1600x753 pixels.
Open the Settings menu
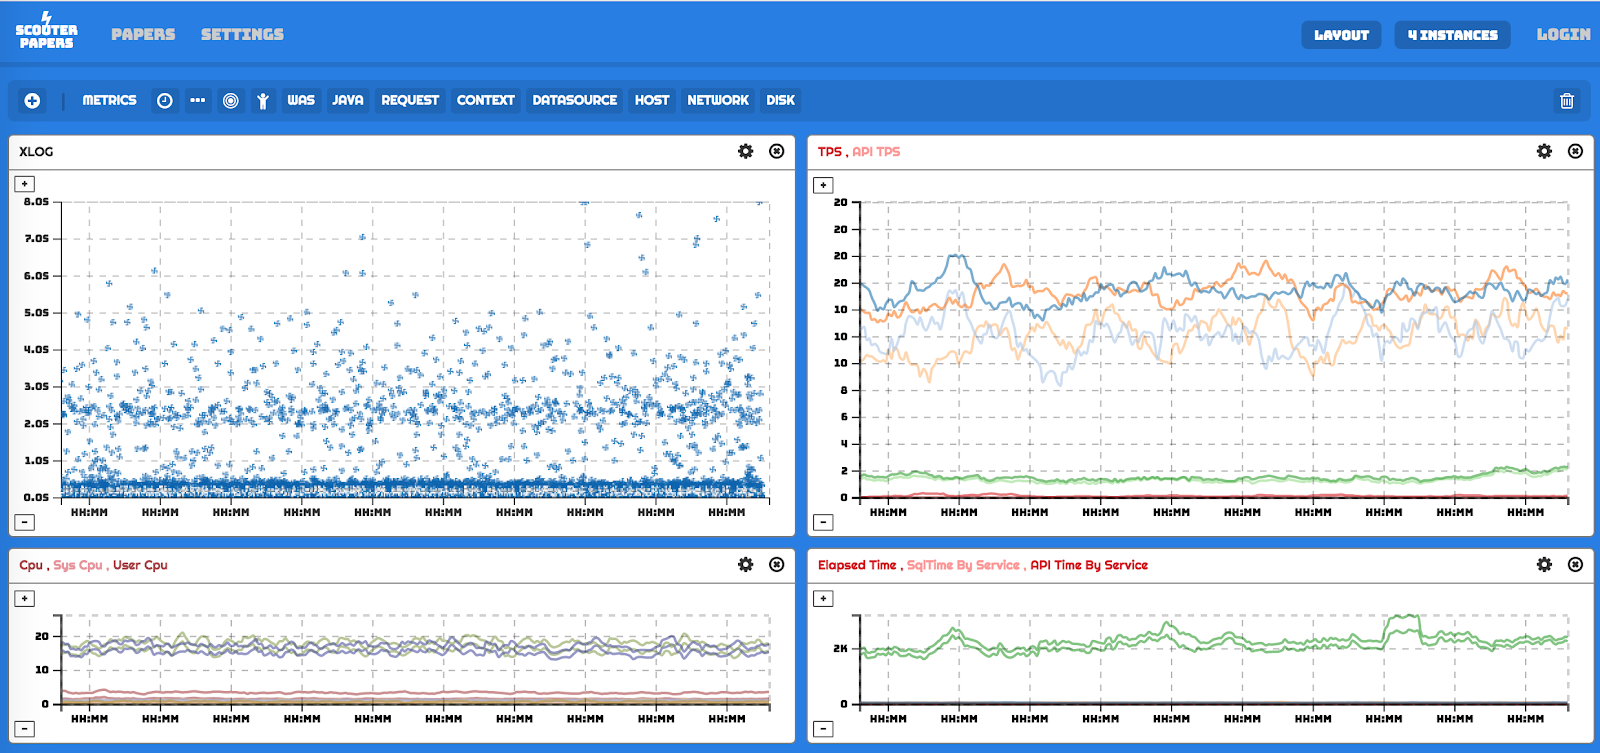242,34
